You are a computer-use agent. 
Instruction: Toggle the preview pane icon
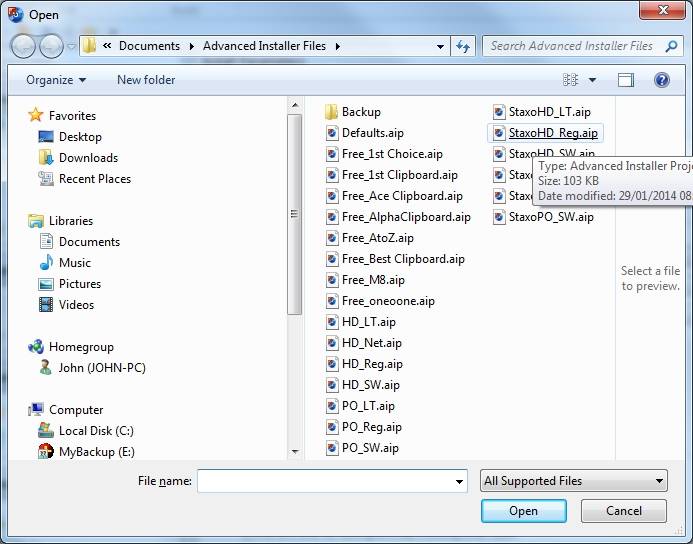click(626, 80)
